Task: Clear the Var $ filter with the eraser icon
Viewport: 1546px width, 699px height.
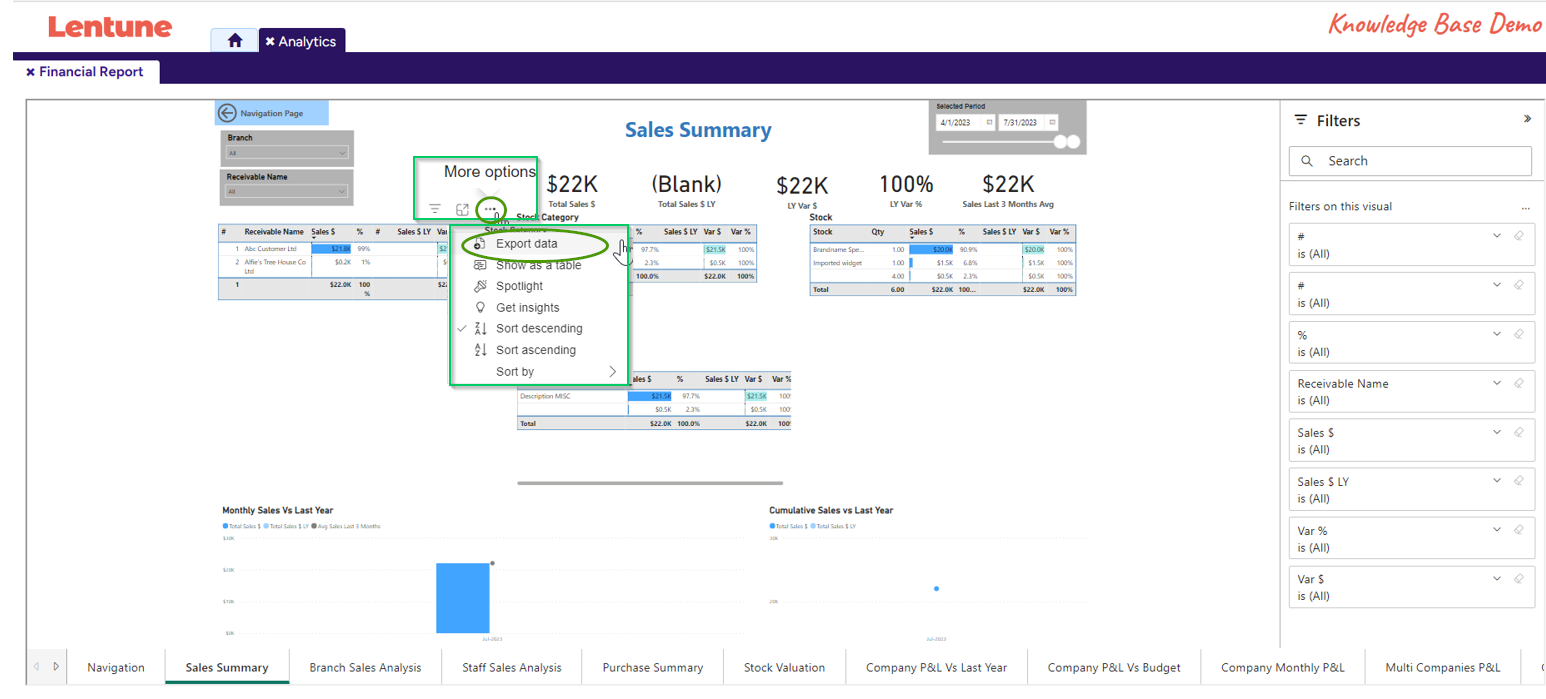Action: tap(1518, 578)
